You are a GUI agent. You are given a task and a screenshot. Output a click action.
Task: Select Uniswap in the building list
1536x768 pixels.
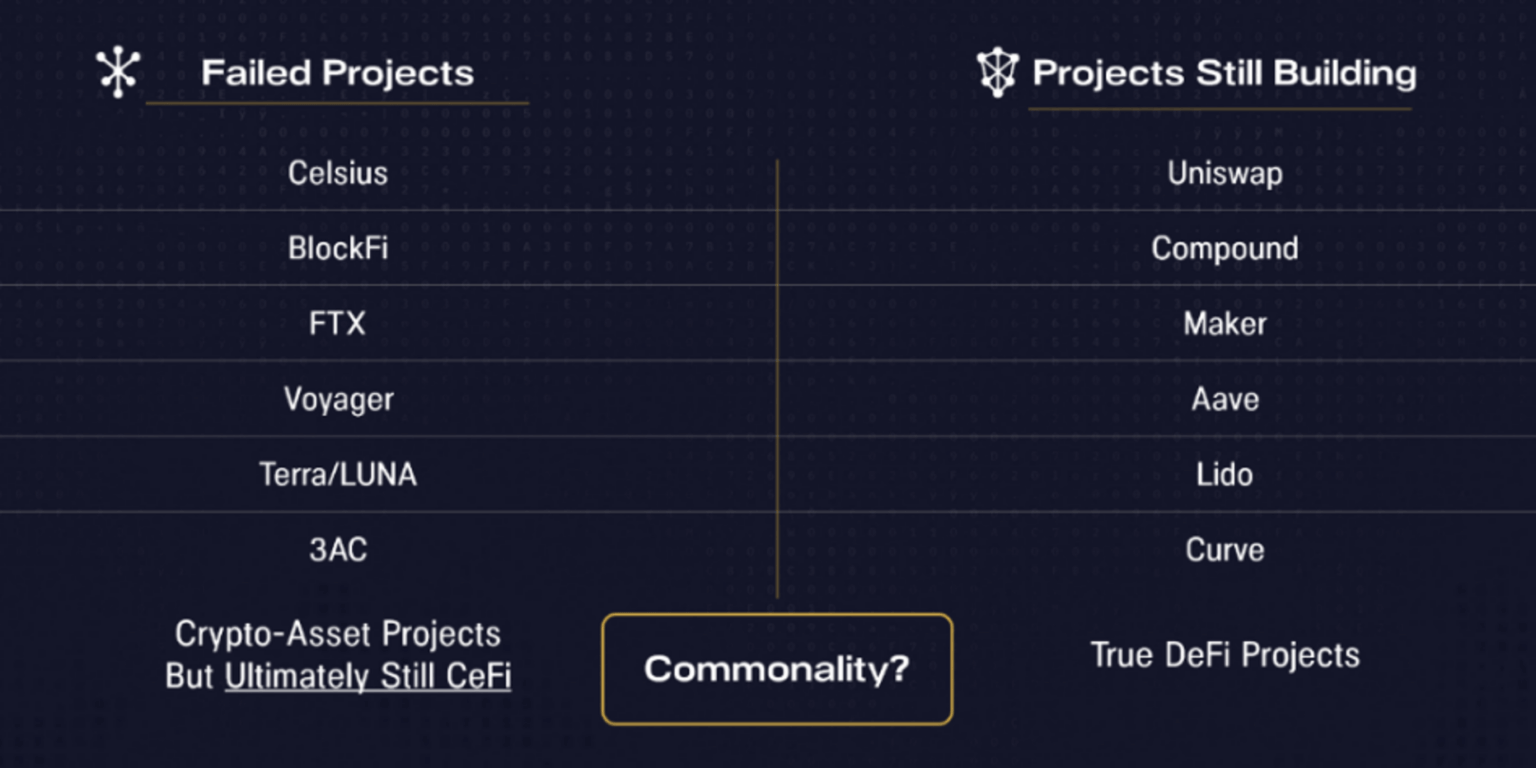coord(1225,173)
